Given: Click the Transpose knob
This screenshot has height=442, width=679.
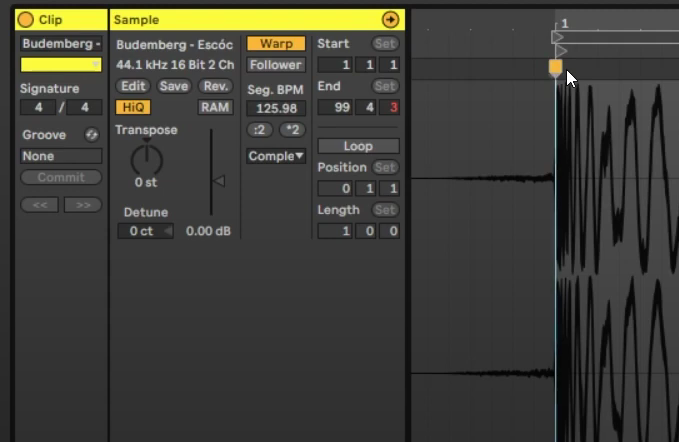Looking at the screenshot, I should (146, 160).
